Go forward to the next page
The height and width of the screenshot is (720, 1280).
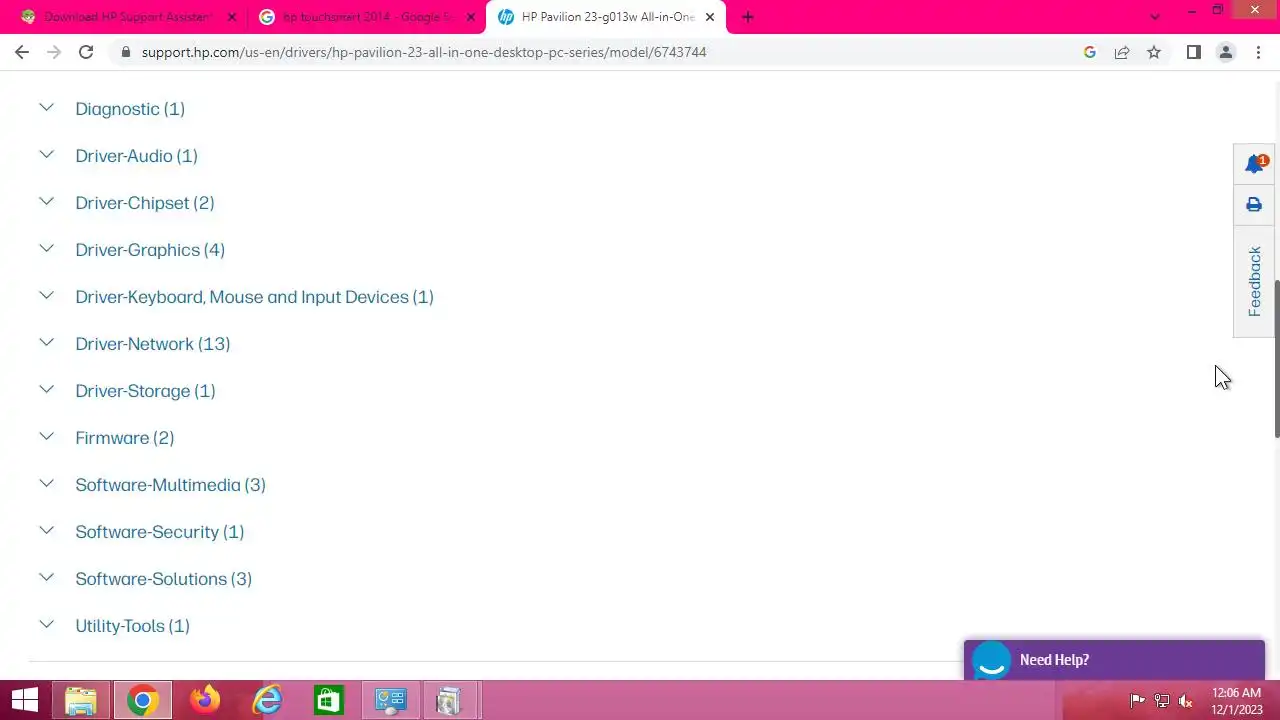[x=54, y=52]
